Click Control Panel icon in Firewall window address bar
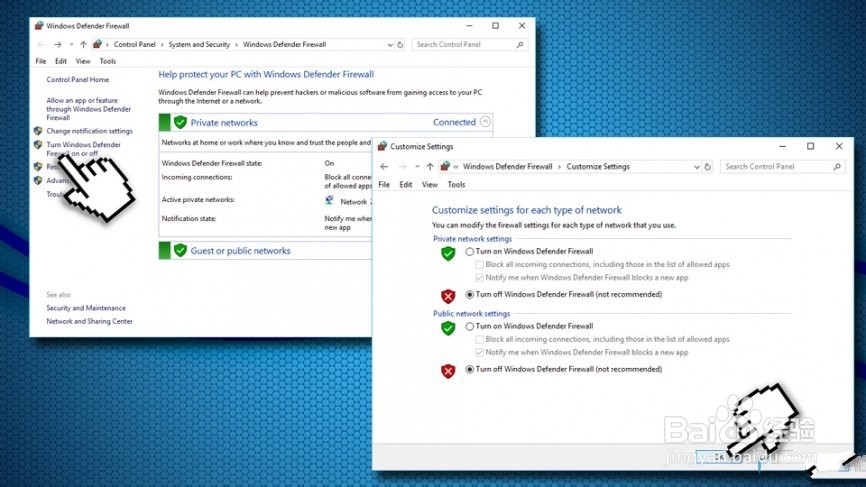 pos(97,44)
